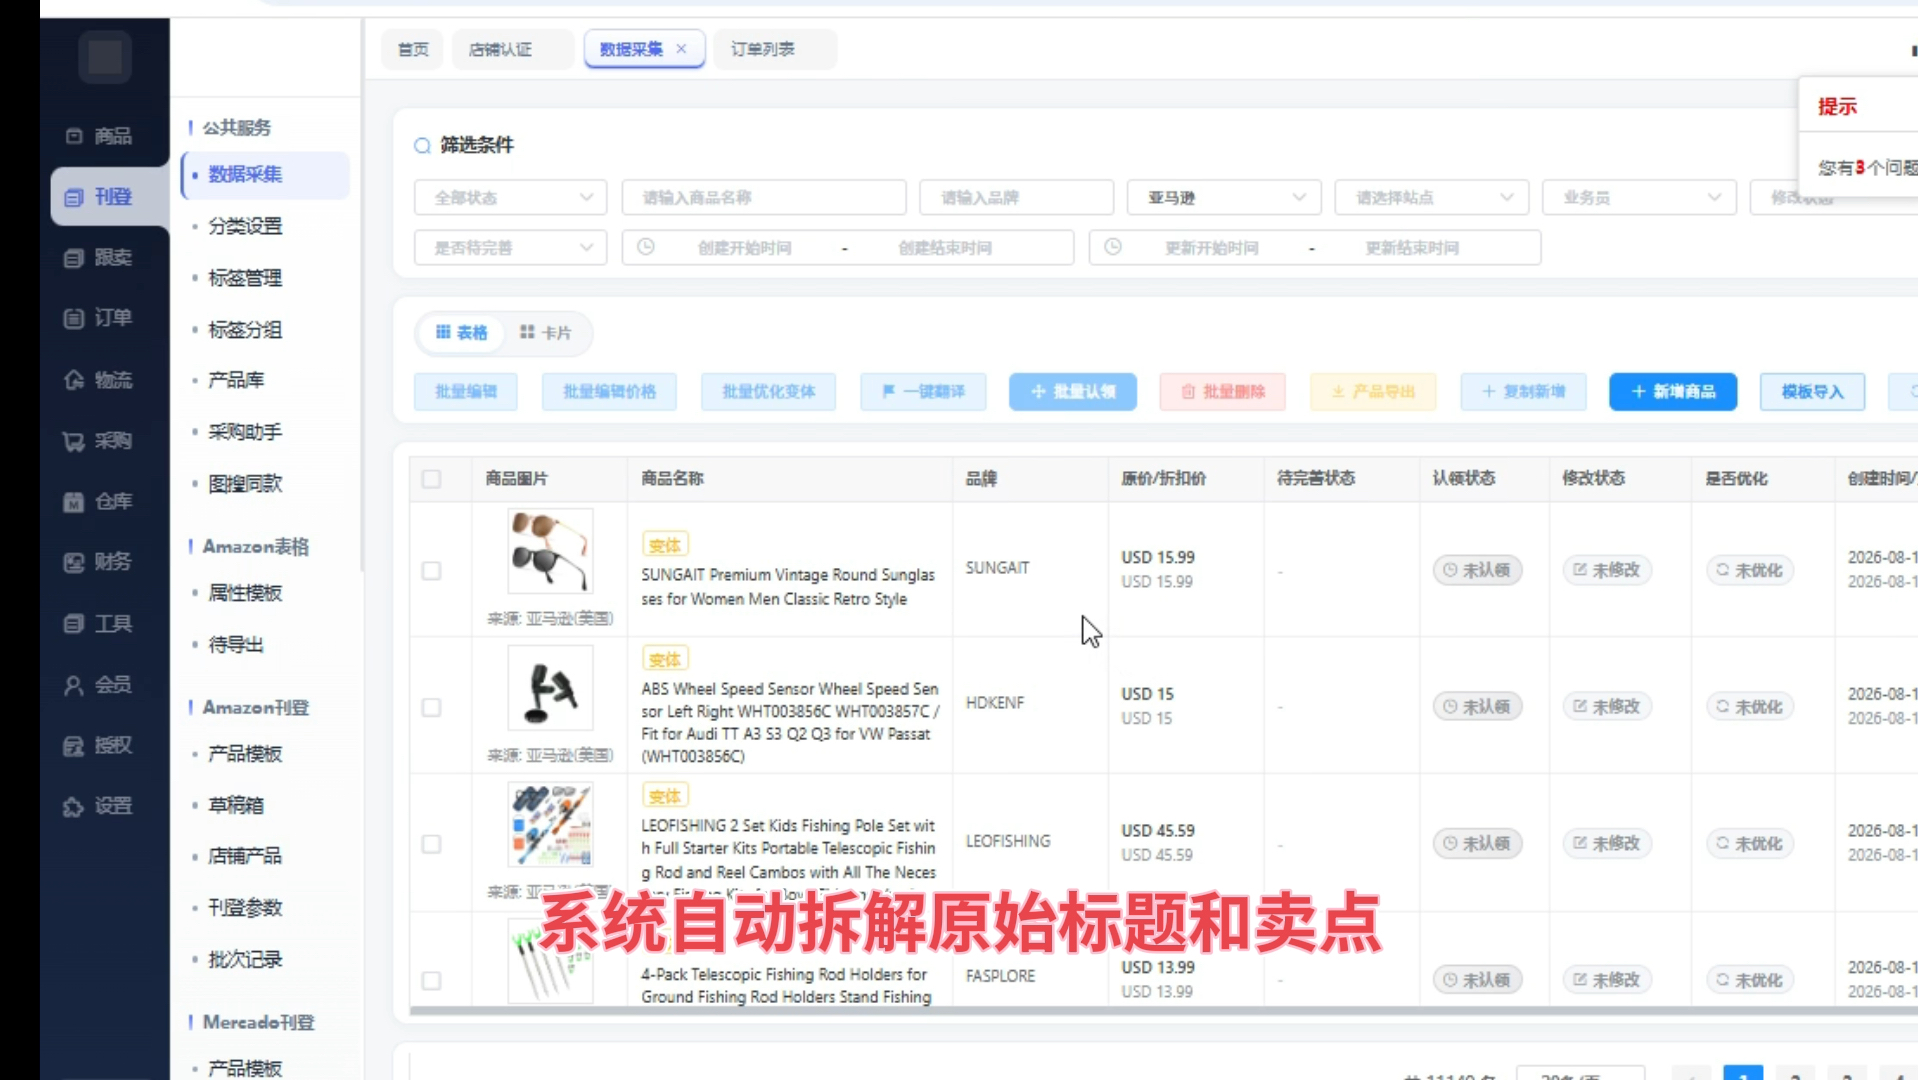This screenshot has height=1080, width=1918.
Task: Expand the 全部状态 dropdown
Action: pos(510,198)
